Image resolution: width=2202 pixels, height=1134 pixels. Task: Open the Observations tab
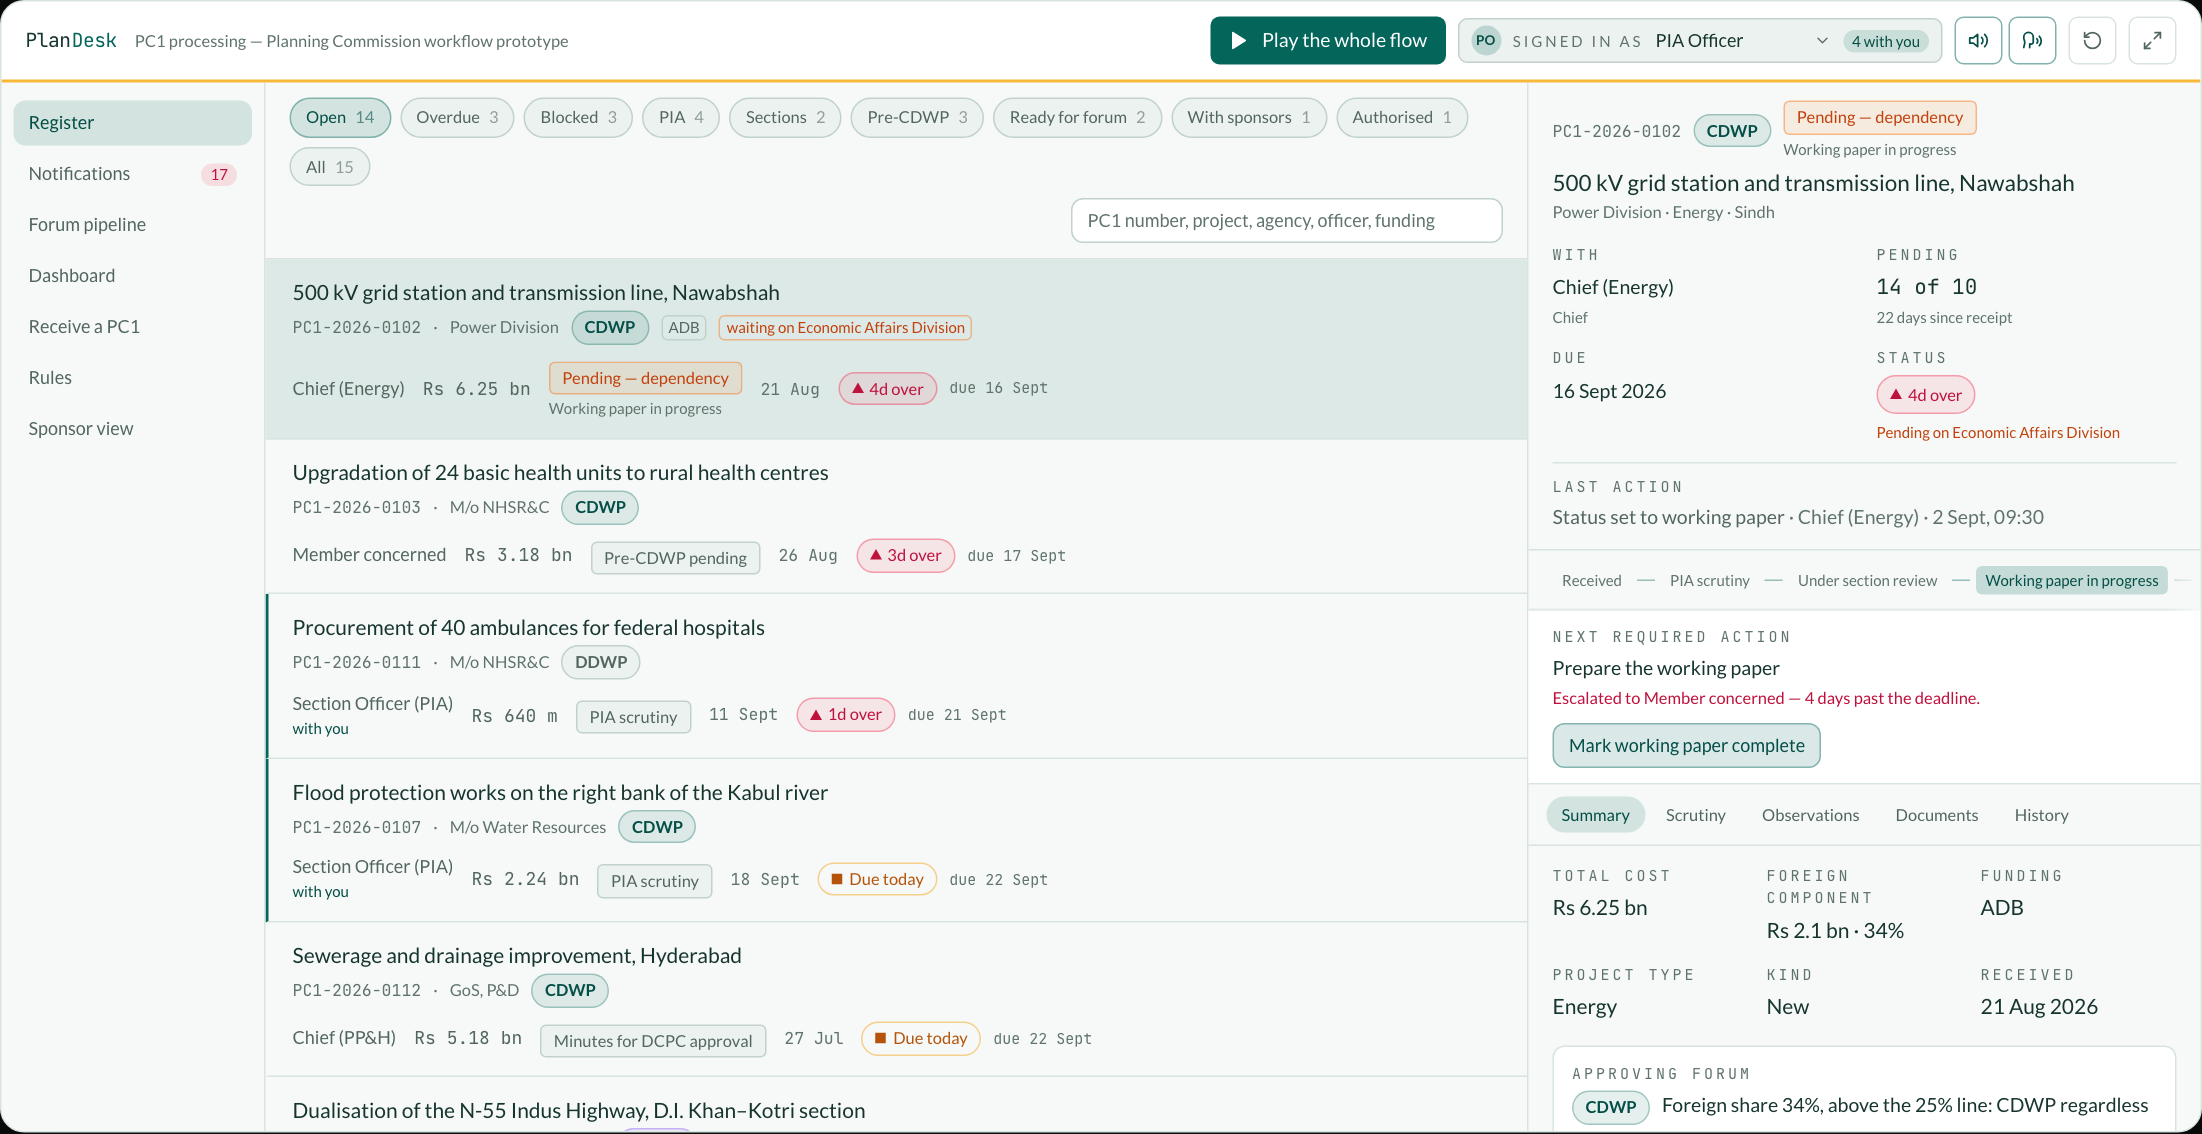[1810, 815]
